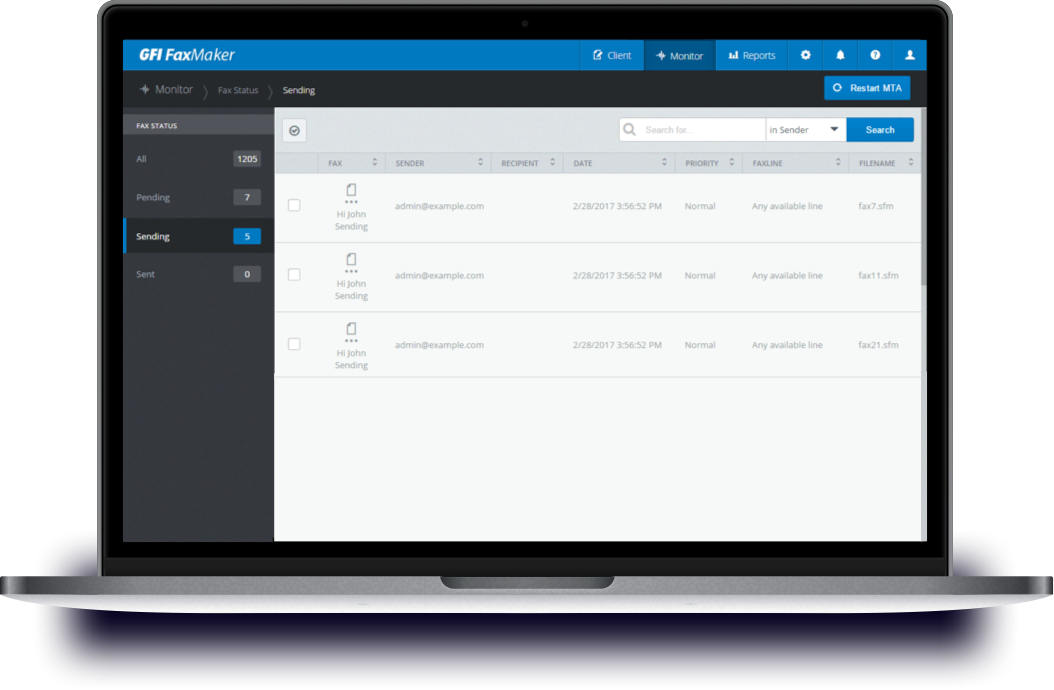1054x690 pixels.
Task: Click the Sending breadcrumb item
Action: tap(298, 90)
